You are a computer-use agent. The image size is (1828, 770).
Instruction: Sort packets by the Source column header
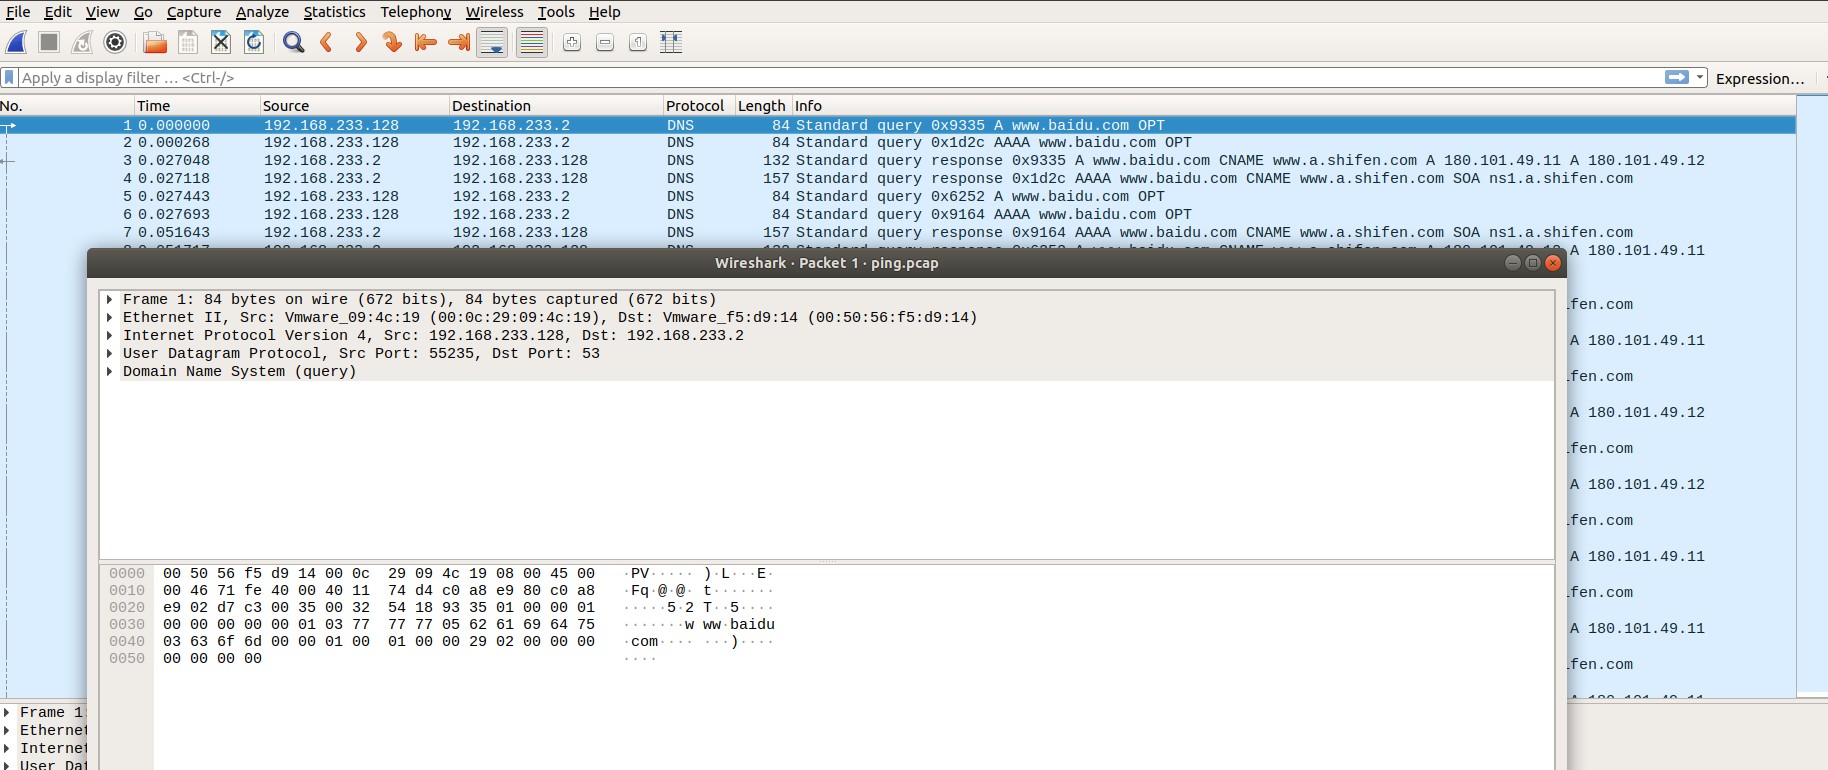tap(354, 105)
